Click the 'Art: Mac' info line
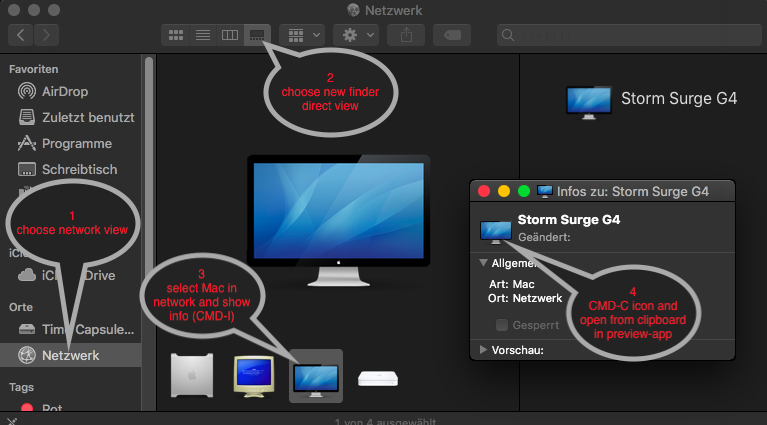767x425 pixels. pyautogui.click(x=512, y=284)
